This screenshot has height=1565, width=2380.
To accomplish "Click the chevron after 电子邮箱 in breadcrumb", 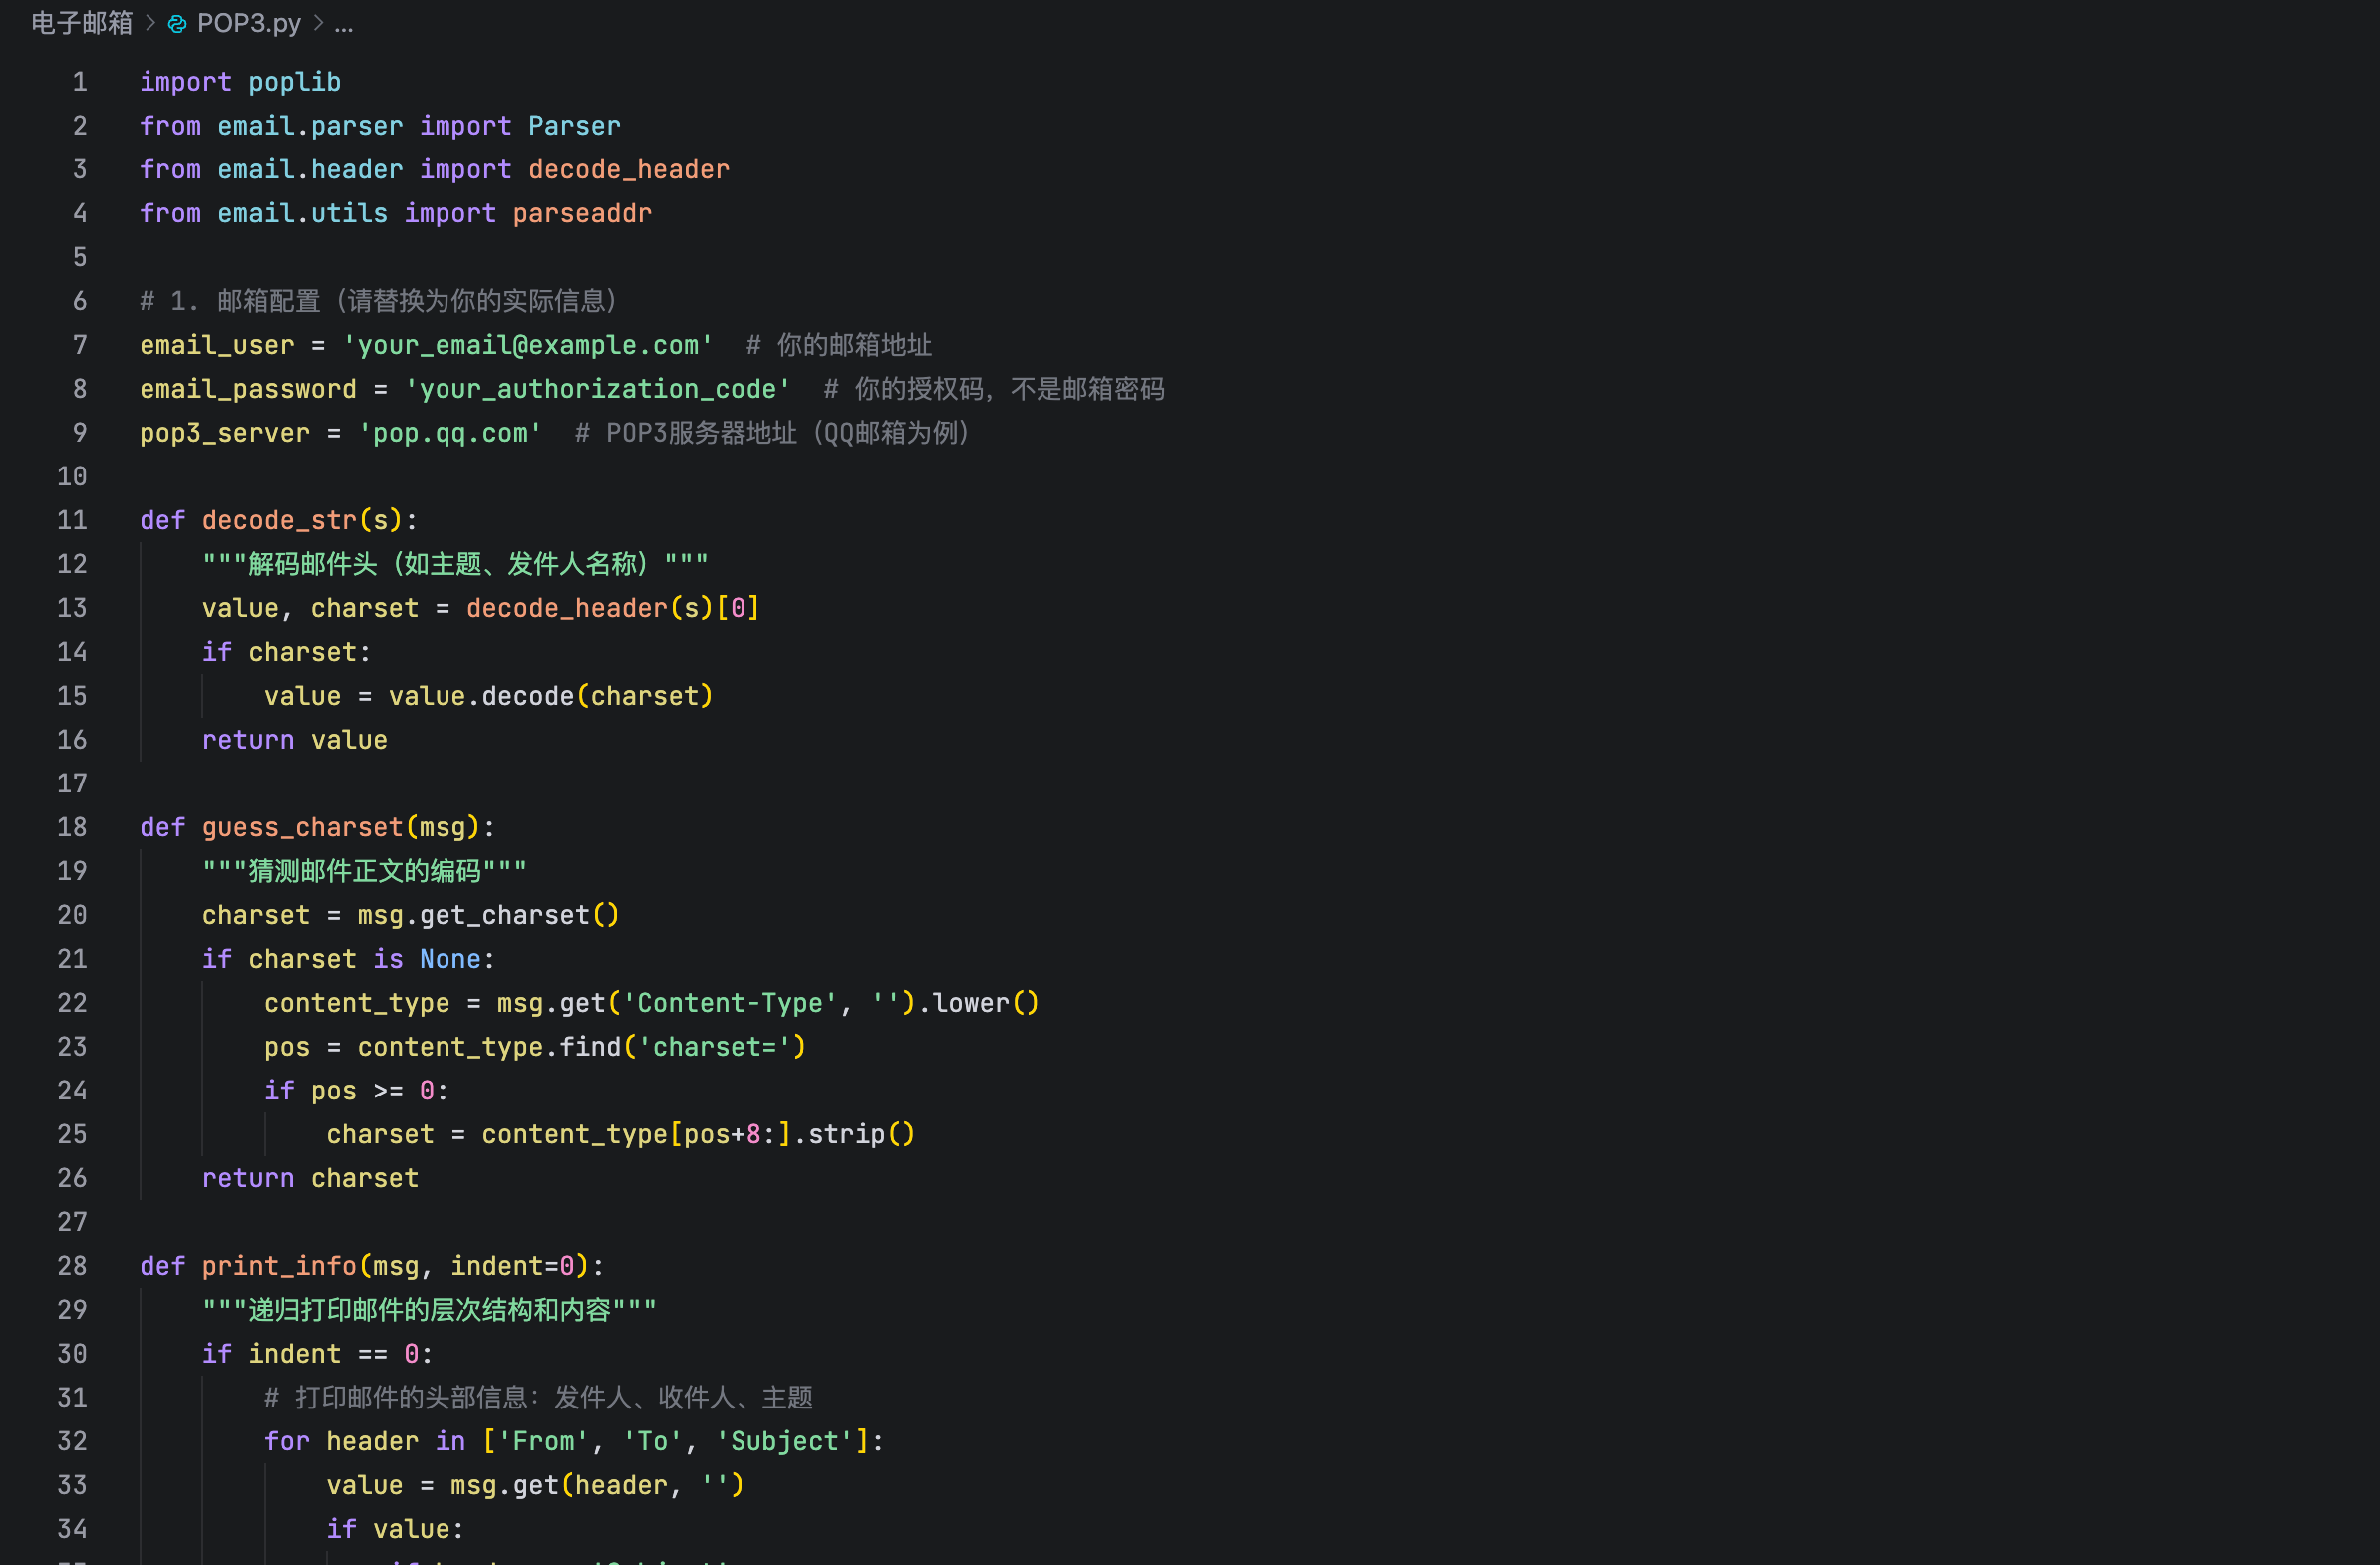I will click(x=149, y=23).
